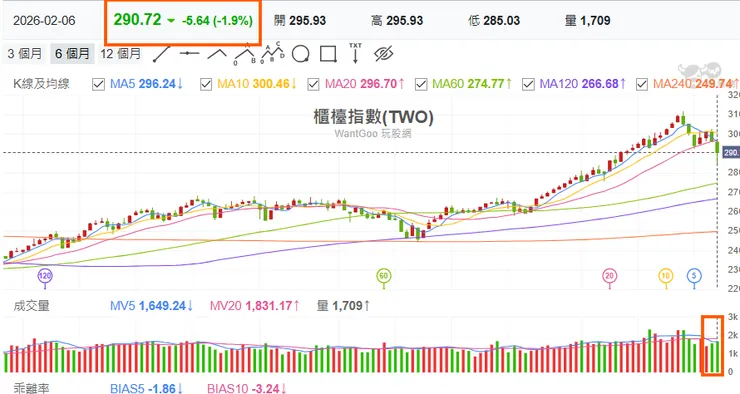740x394 pixels.
Task: Click the green 60 marker on chart
Action: pos(384,277)
